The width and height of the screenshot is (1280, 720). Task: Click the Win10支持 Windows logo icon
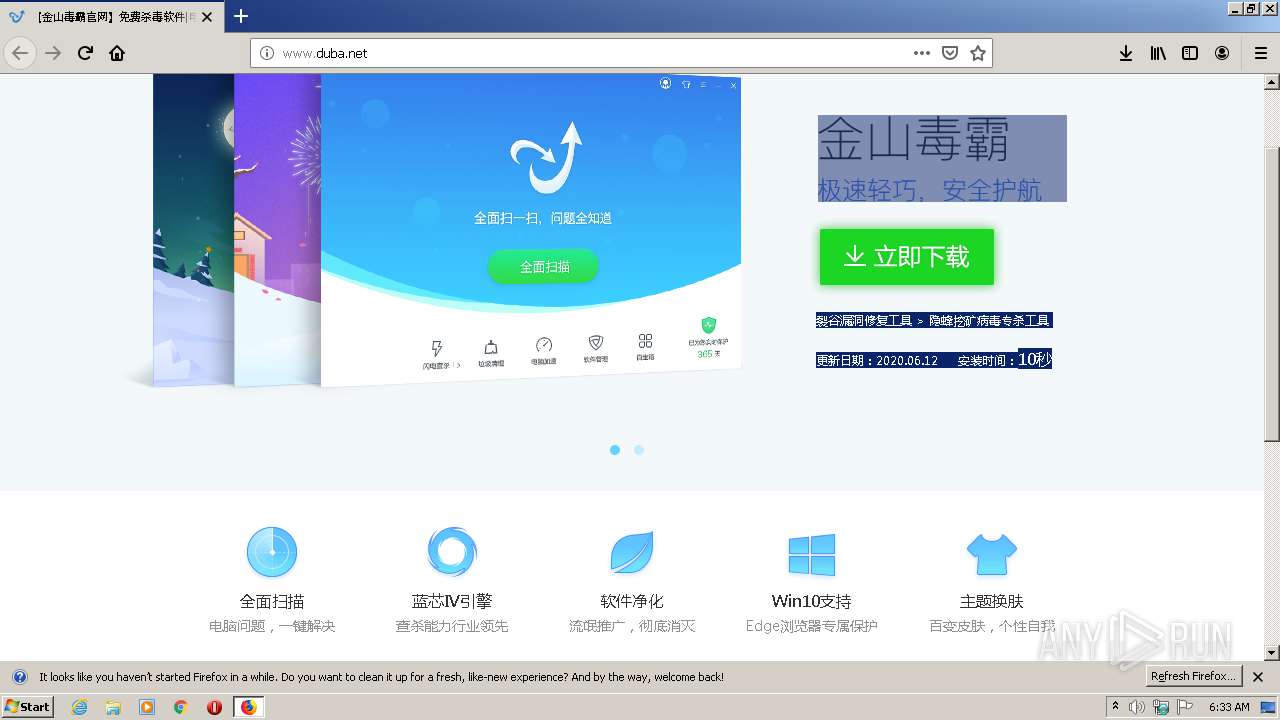[x=811, y=554]
